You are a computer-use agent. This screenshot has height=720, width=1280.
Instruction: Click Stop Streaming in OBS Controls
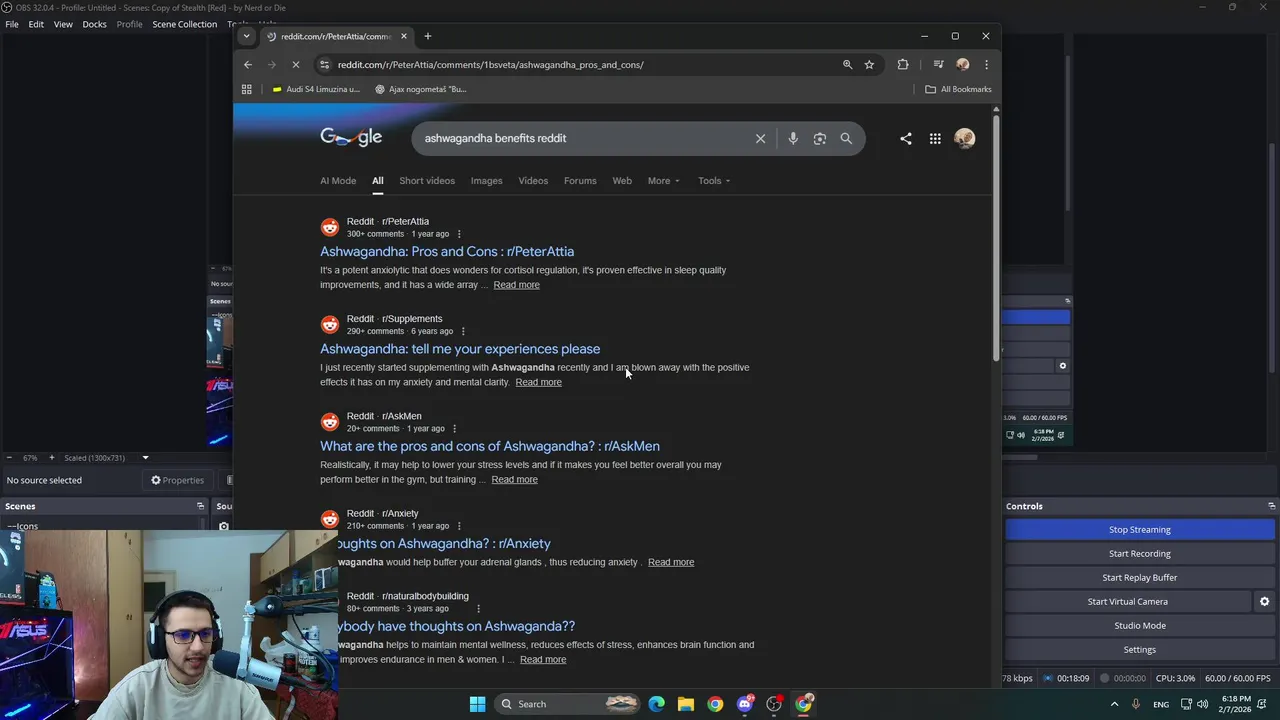point(1139,530)
